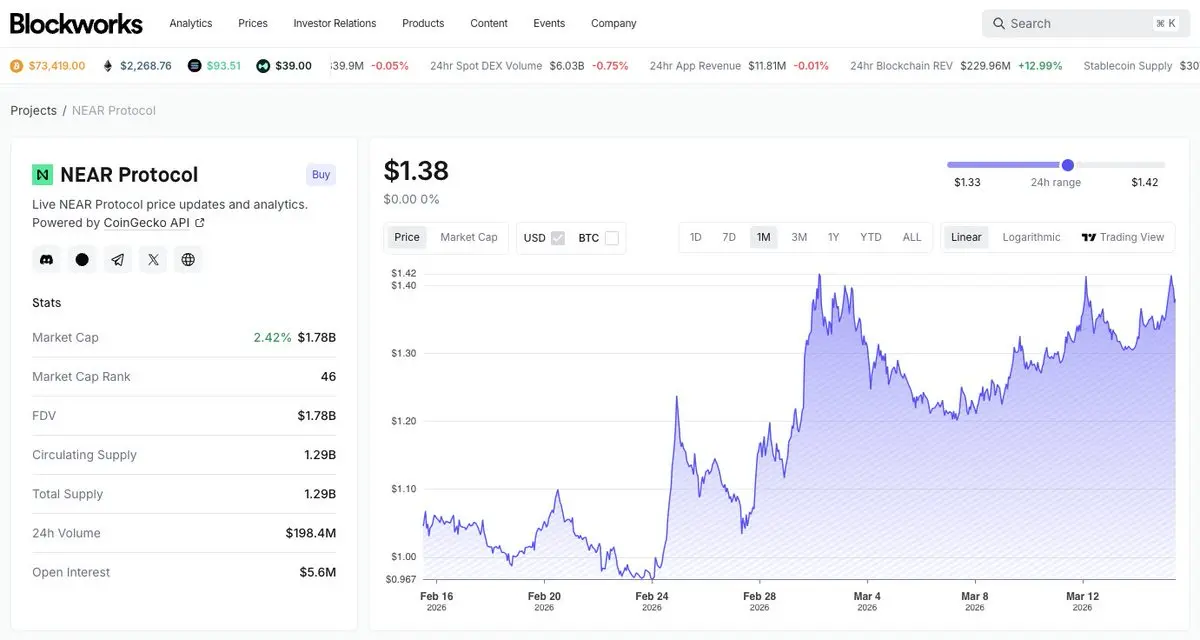1200x640 pixels.
Task: Expand the Analytics navigation menu
Action: click(191, 23)
